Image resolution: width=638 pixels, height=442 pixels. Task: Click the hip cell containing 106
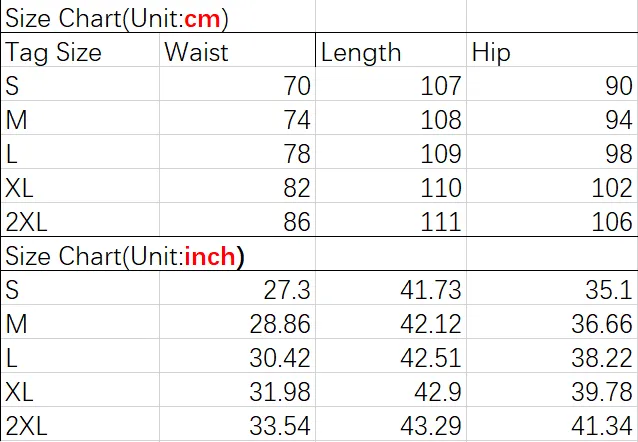552,219
